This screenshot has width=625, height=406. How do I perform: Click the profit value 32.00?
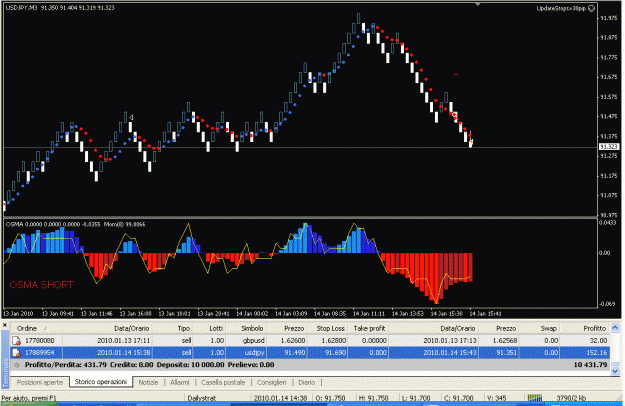click(599, 341)
